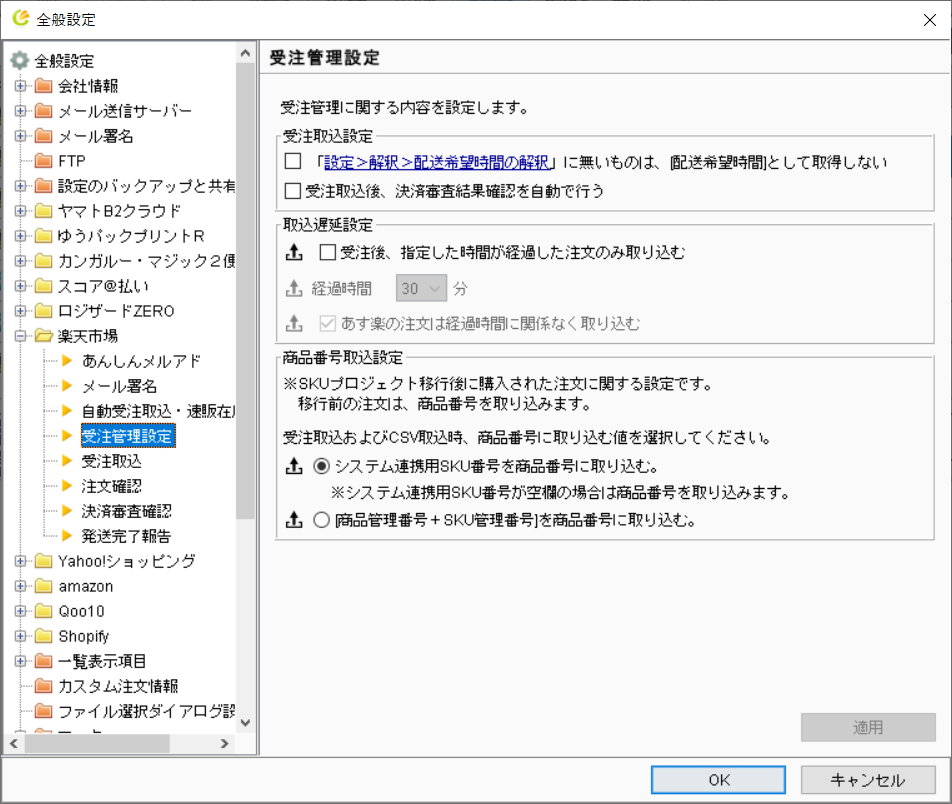Select ファイル選択ダイアログ設定 tree item
This screenshot has height=804, width=952.
(x=146, y=710)
